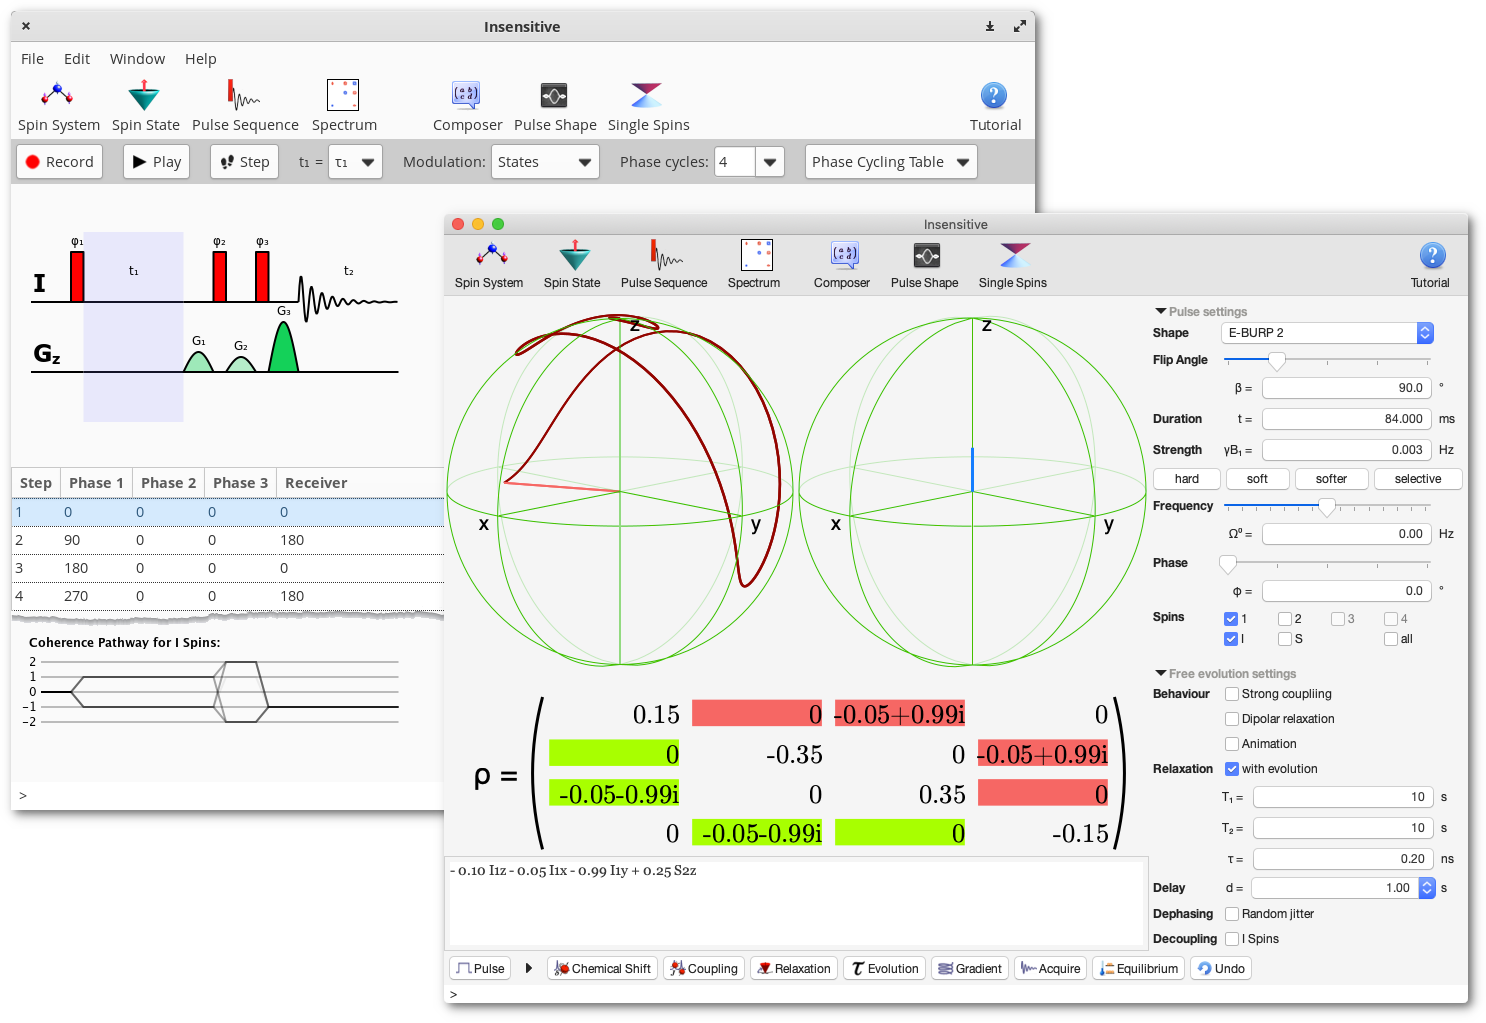Viewport: 1486px width, 1023px height.
Task: Click Duration t input field
Action: pyautogui.click(x=1346, y=419)
